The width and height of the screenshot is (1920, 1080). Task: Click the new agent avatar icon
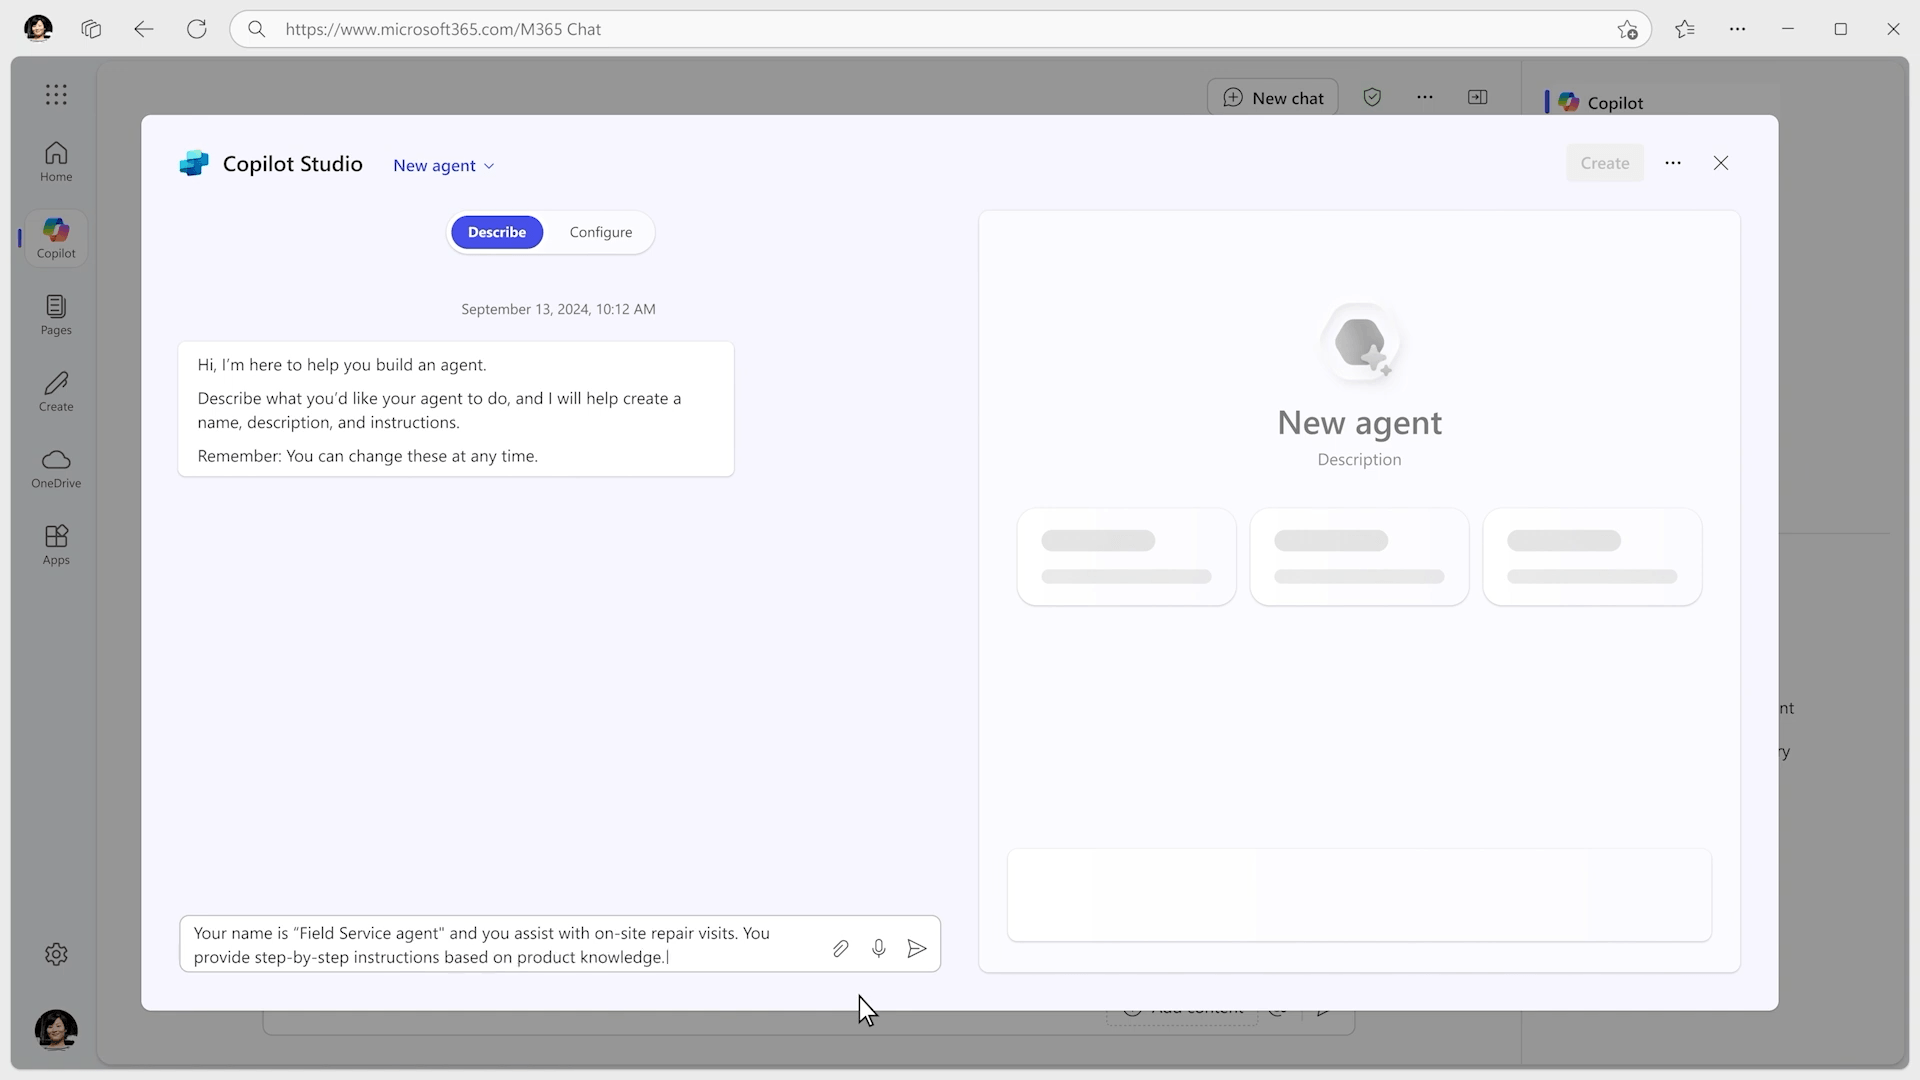(1359, 343)
